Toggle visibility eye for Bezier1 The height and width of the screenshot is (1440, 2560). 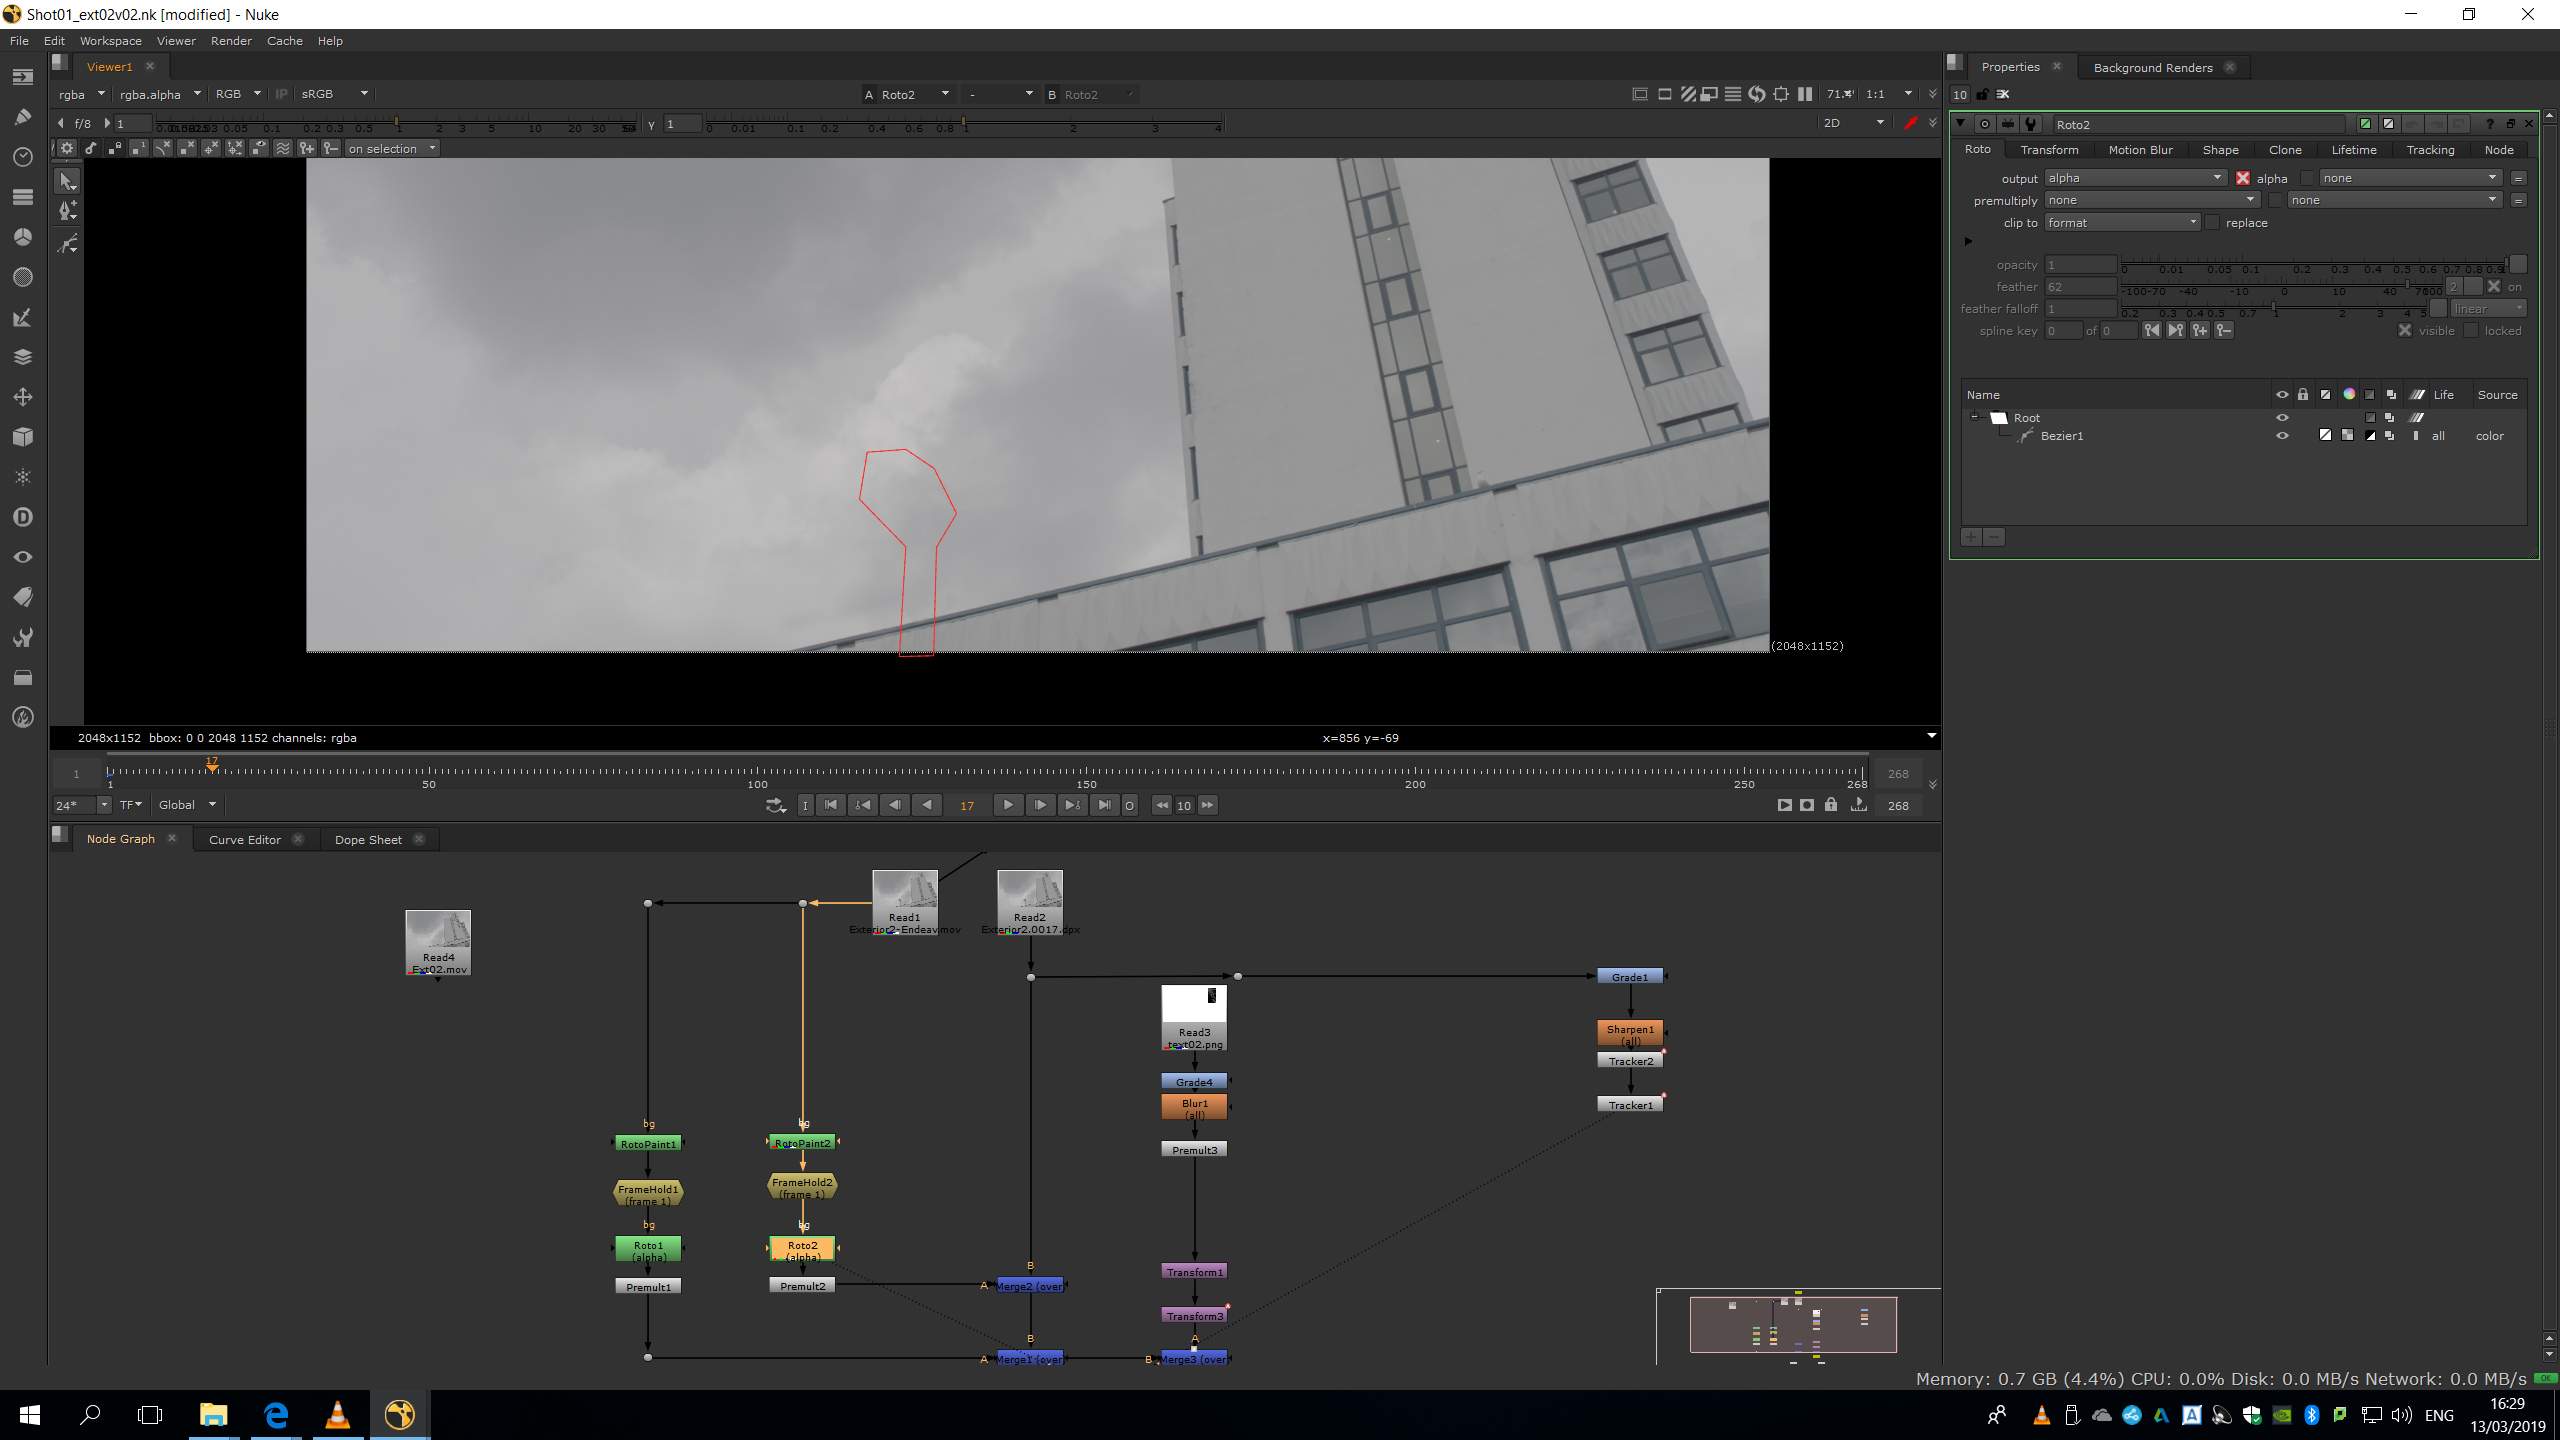point(2282,436)
